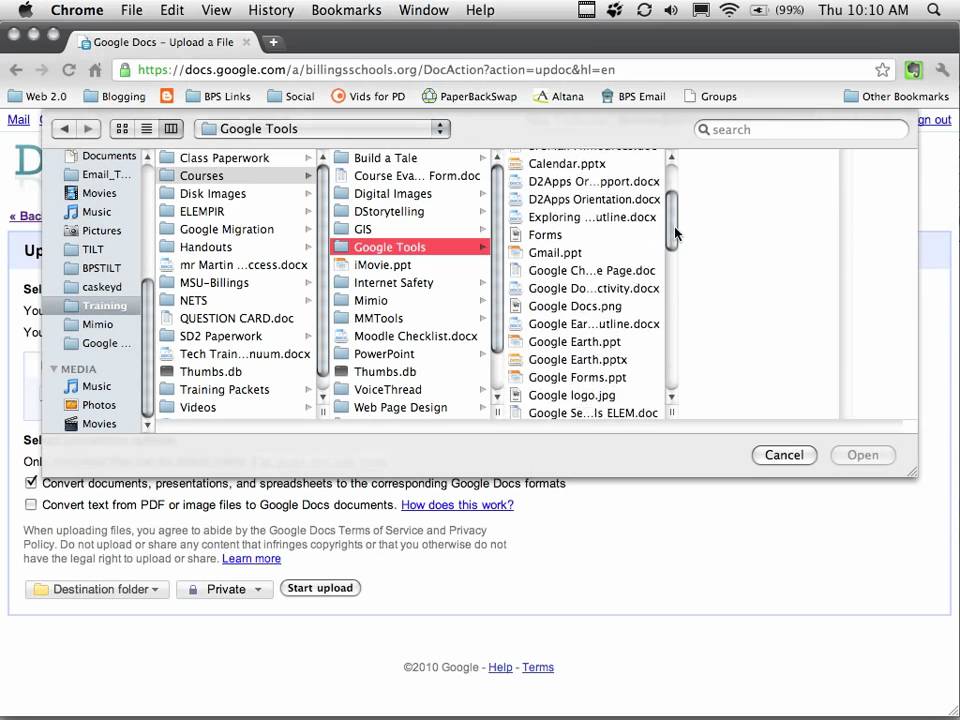Click the Chrome home icon

[95, 70]
